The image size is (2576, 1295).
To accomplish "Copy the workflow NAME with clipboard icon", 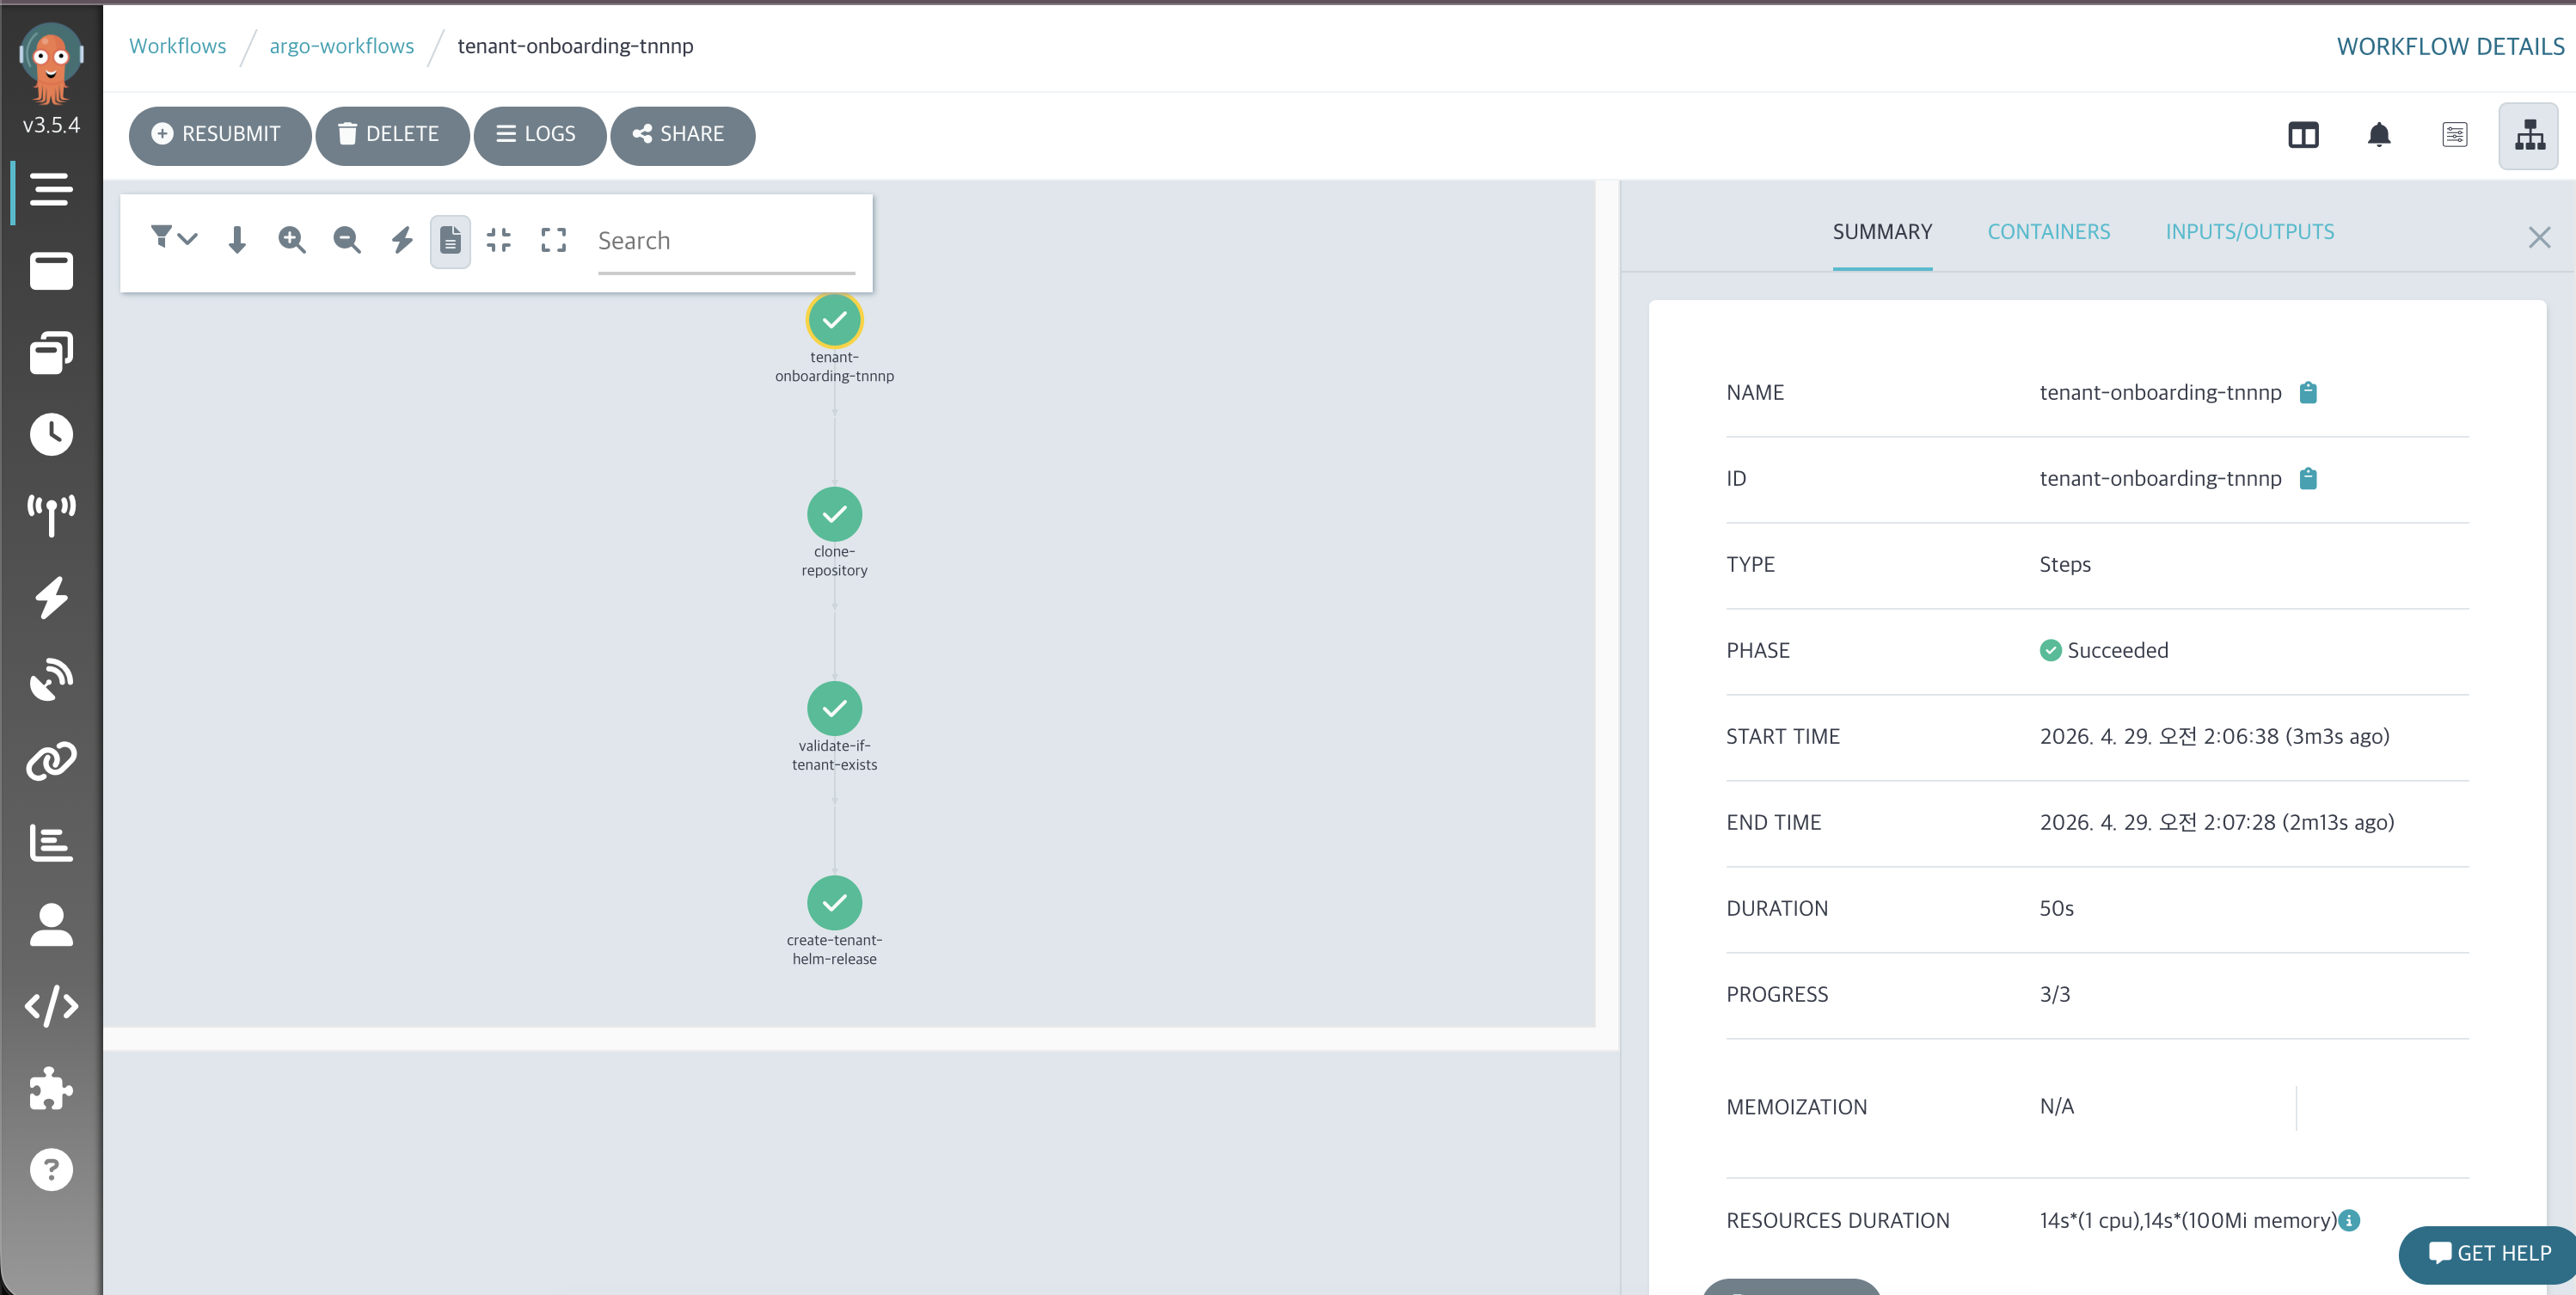I will [2308, 393].
